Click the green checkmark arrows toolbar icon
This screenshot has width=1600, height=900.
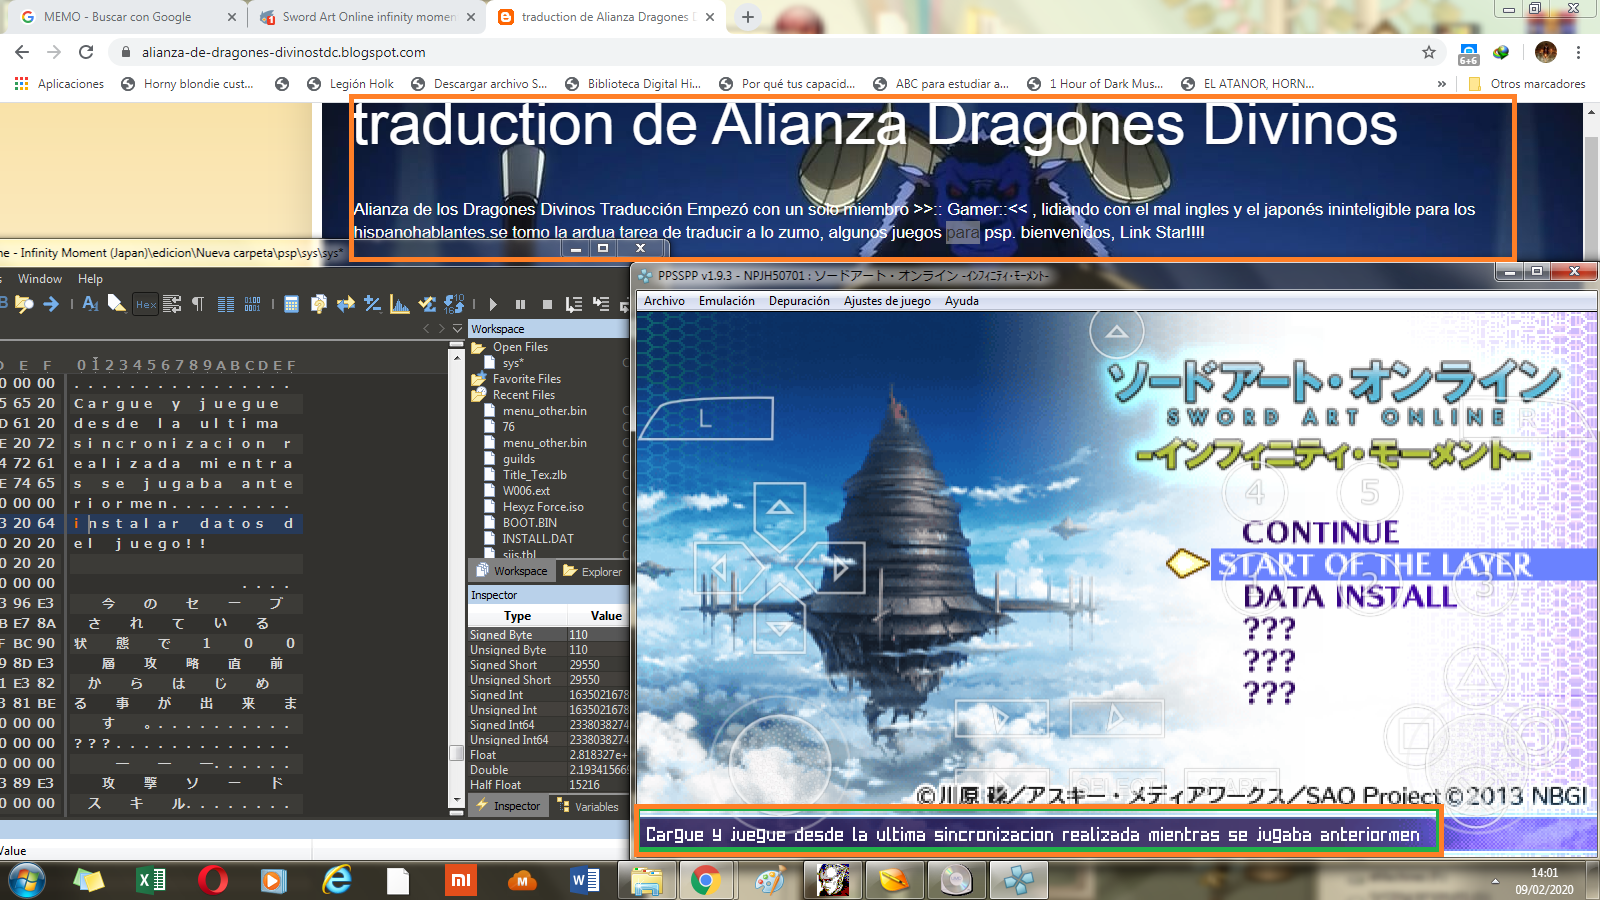click(x=427, y=304)
